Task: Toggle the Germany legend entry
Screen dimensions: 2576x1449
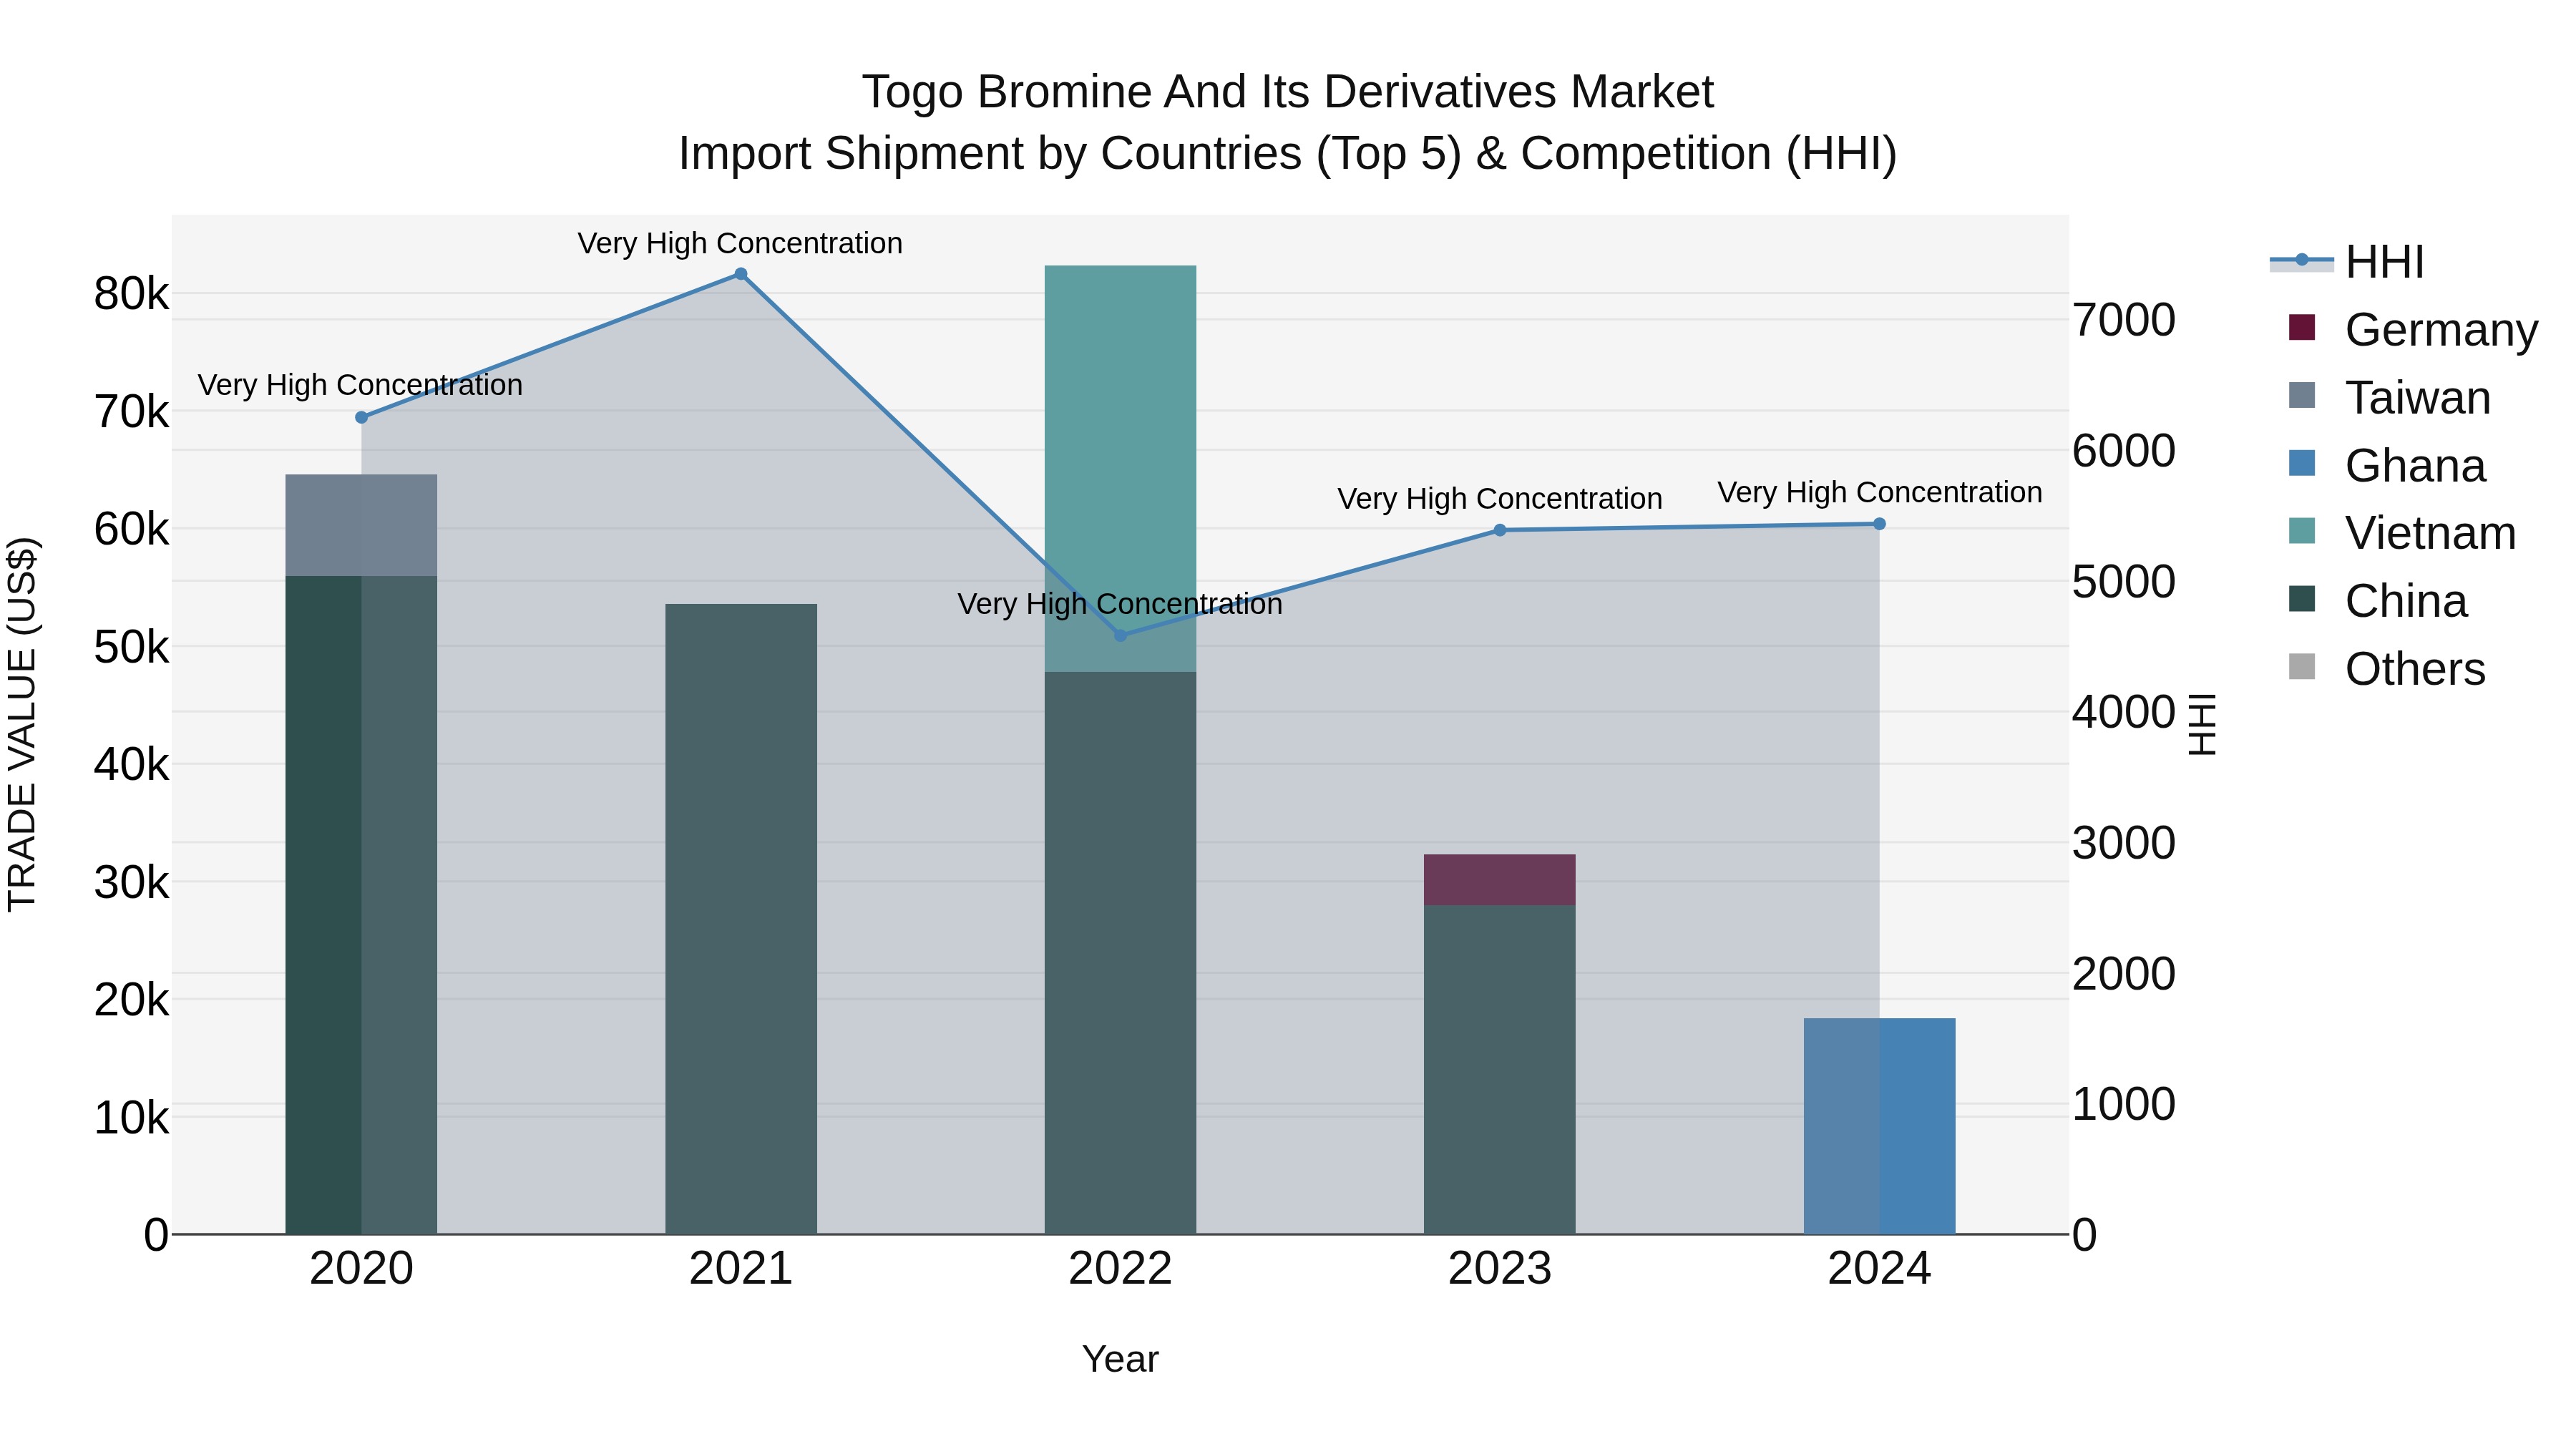Action: coord(2413,329)
